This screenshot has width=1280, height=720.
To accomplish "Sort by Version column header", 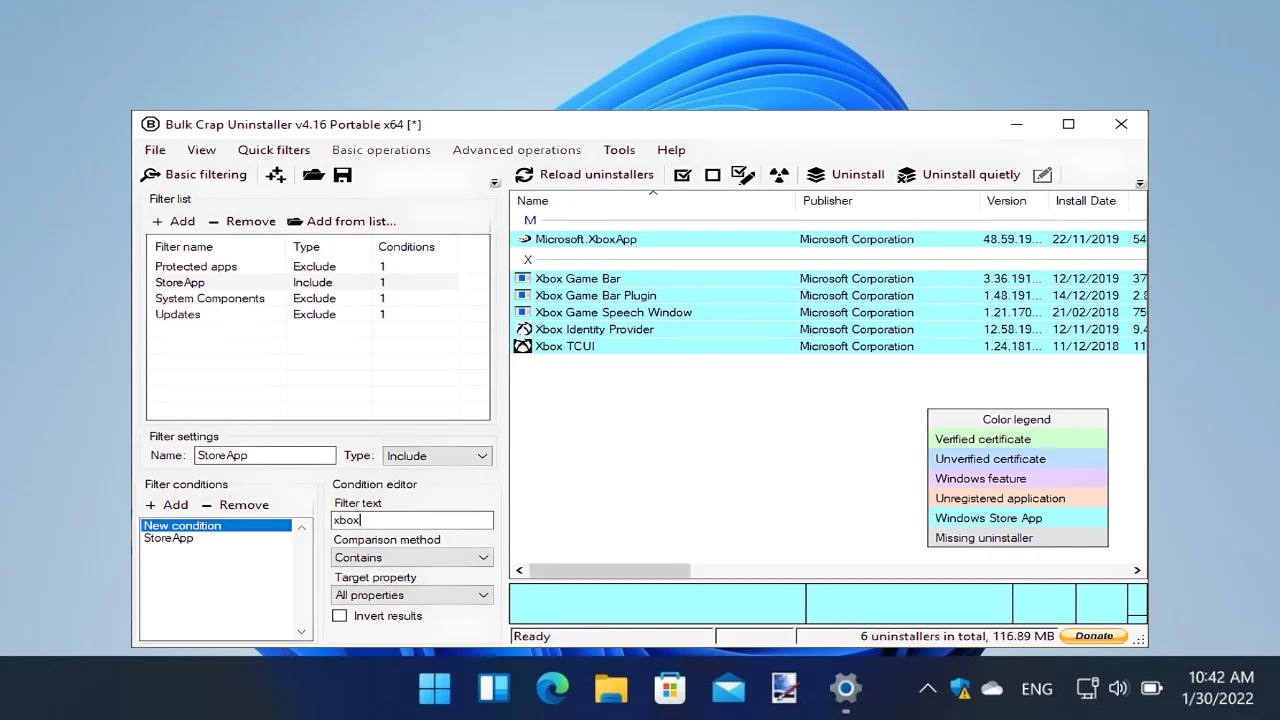I will tap(1013, 201).
